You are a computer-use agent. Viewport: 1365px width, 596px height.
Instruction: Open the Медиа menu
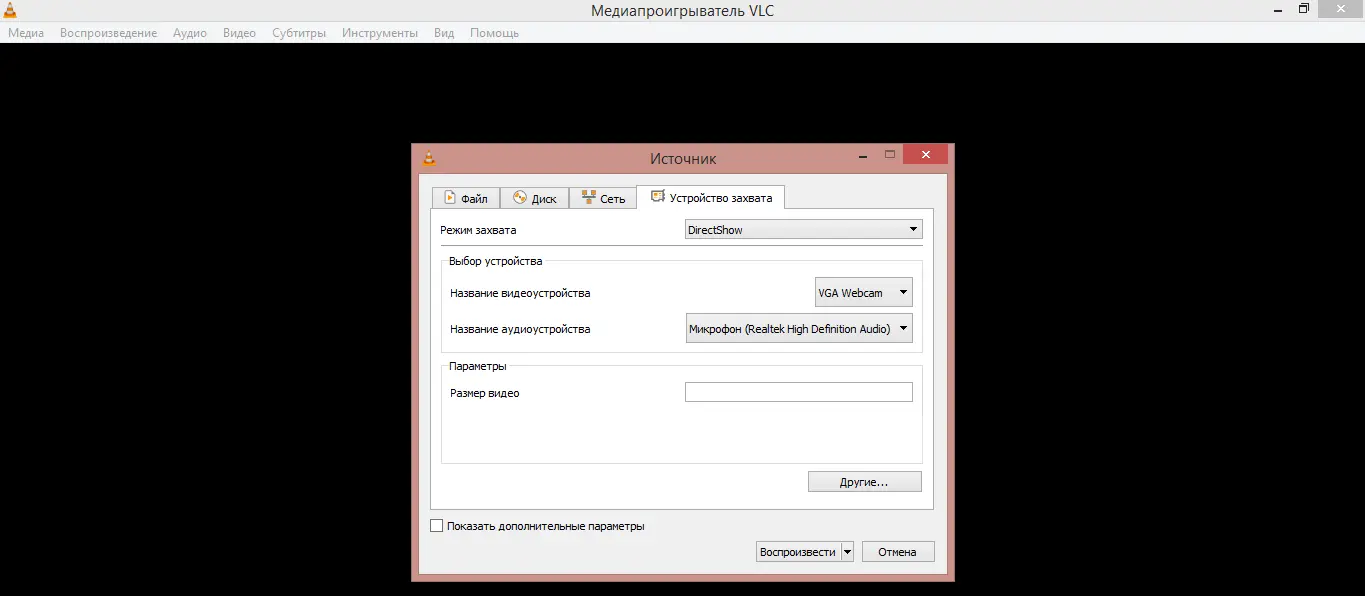tap(26, 33)
